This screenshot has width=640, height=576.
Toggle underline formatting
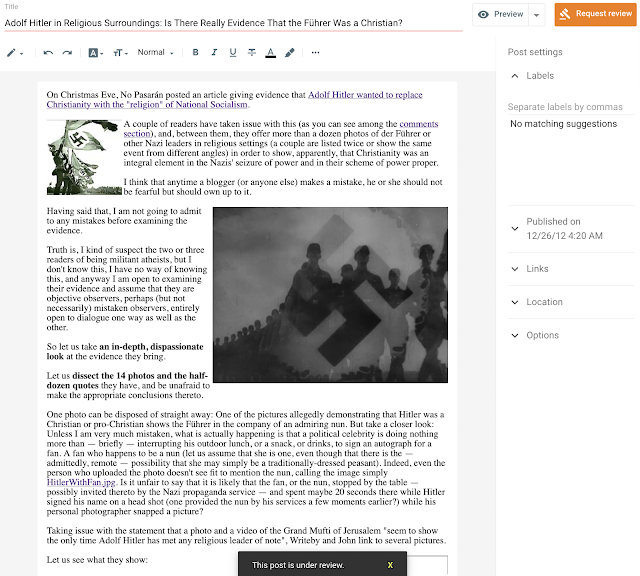(x=233, y=52)
